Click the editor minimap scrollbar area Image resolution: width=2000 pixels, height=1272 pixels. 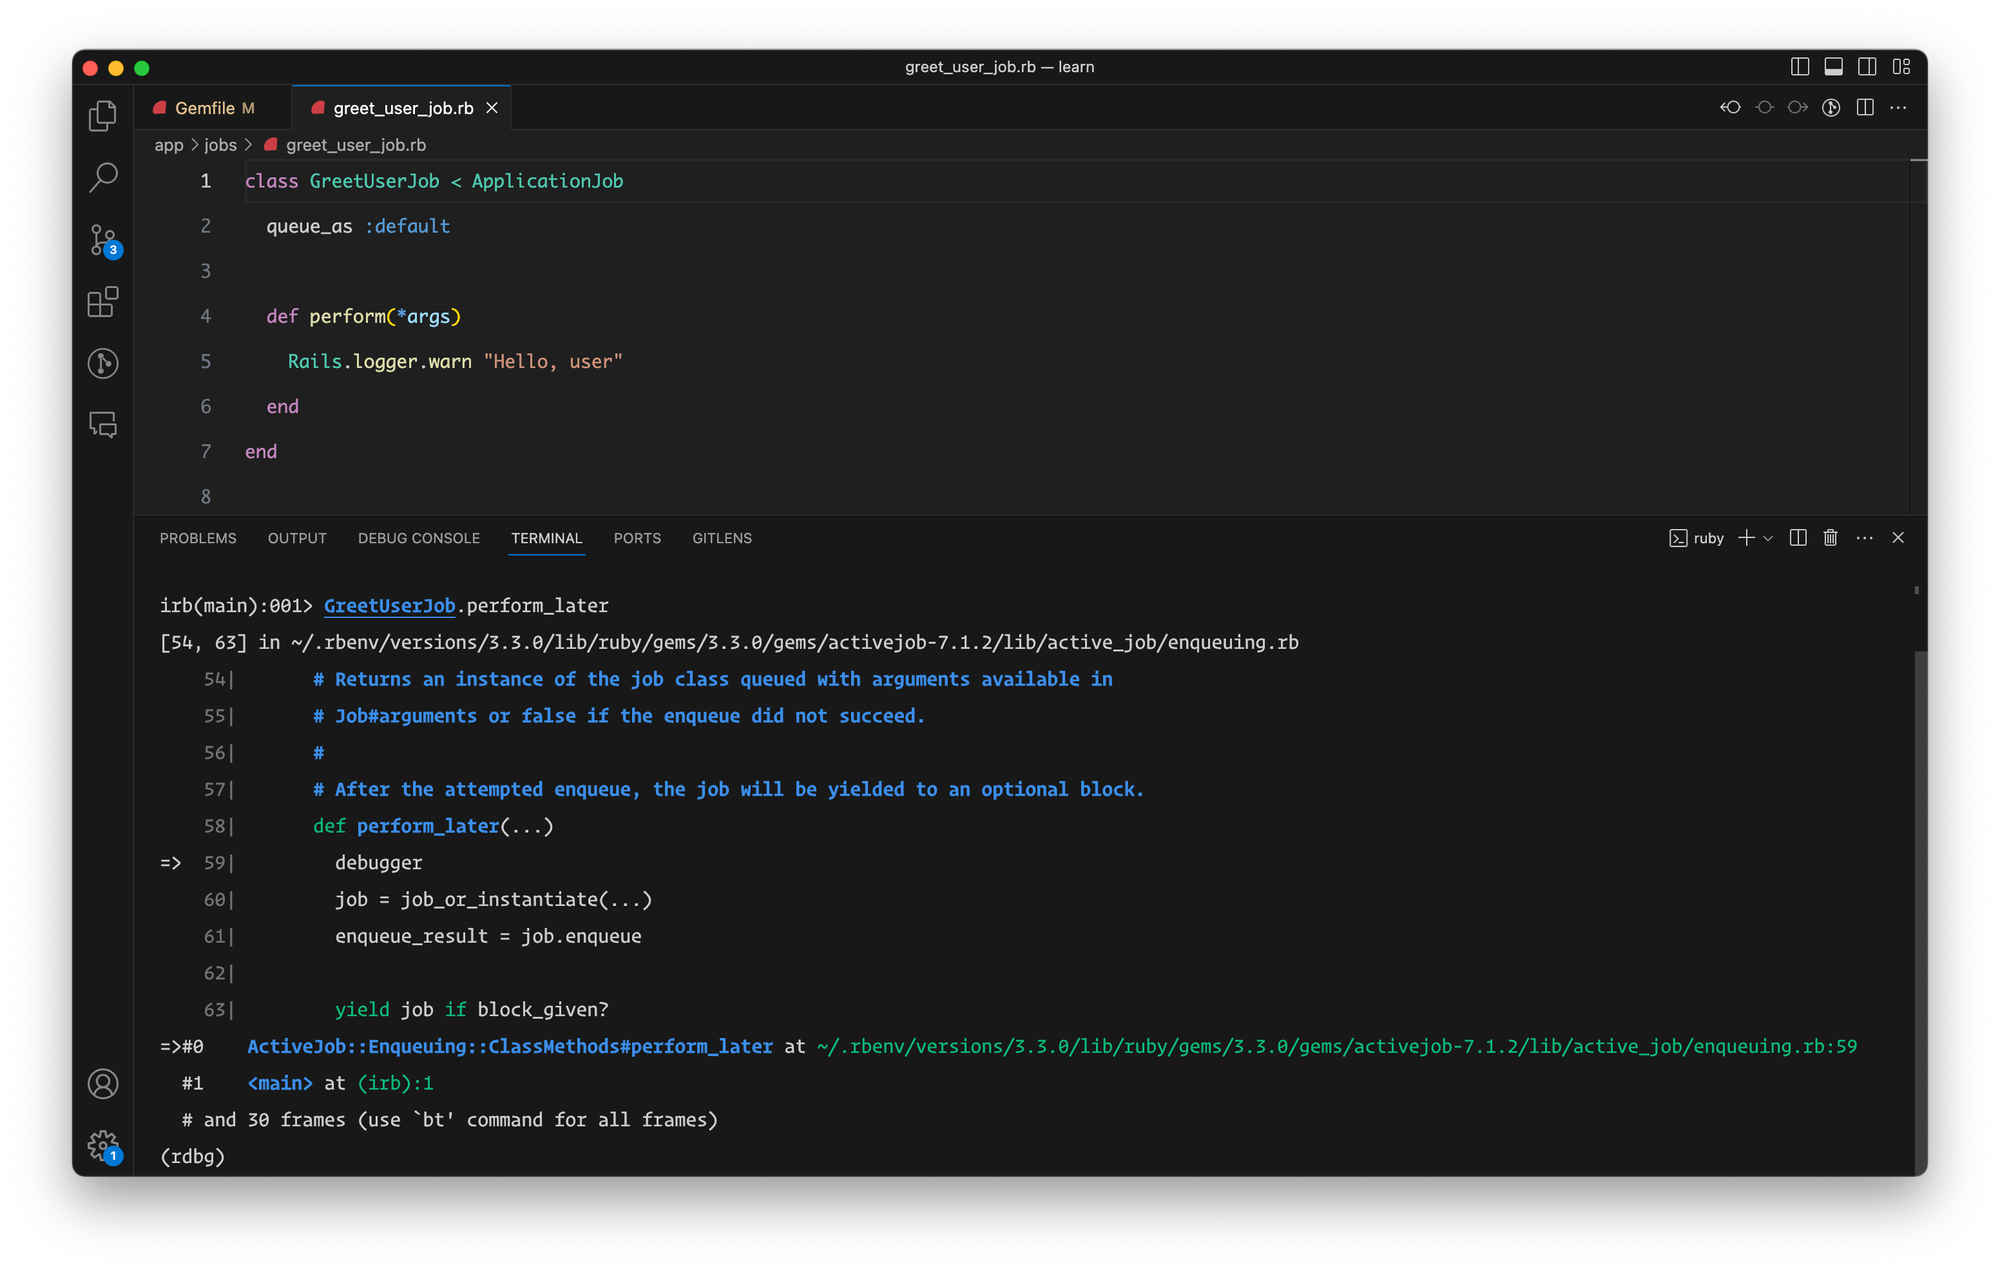tap(1919, 335)
